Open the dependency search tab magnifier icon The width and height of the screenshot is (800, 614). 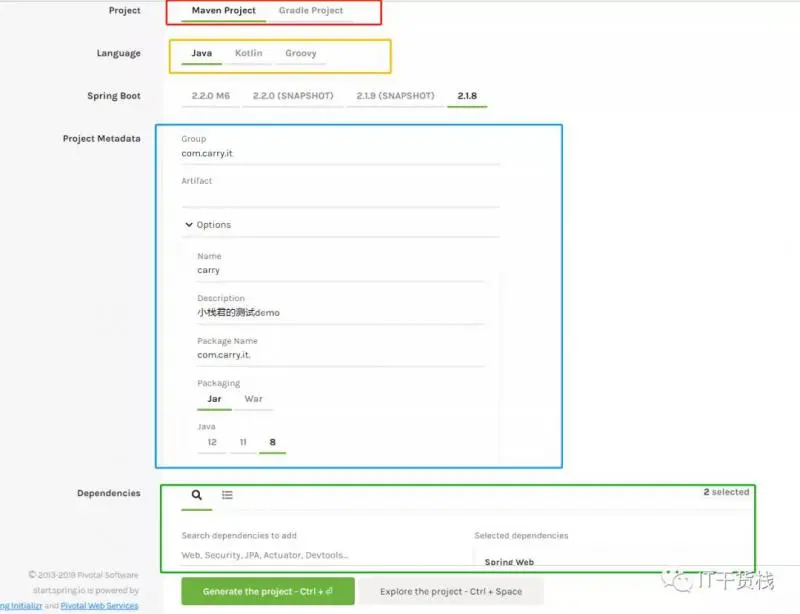[x=196, y=495]
